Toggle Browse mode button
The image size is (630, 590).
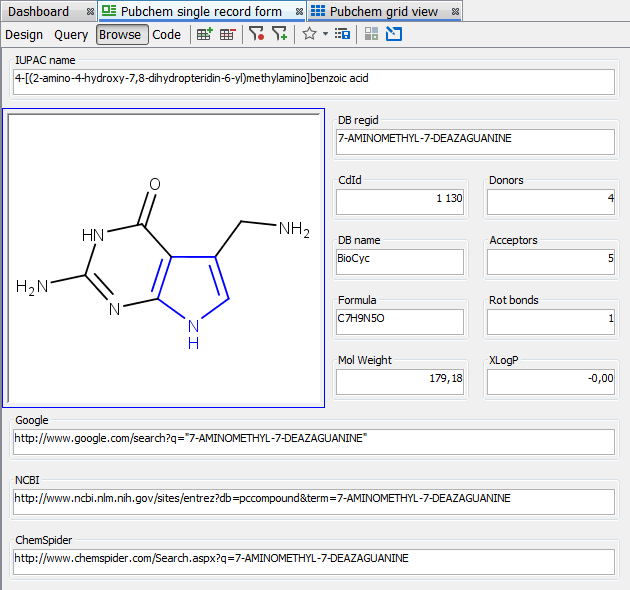(x=122, y=34)
